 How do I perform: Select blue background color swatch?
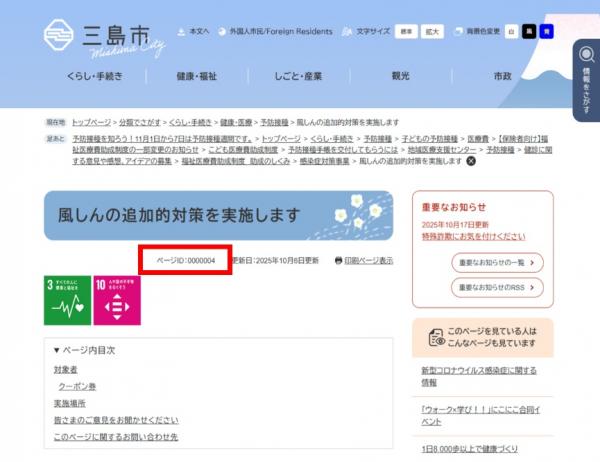pos(546,31)
